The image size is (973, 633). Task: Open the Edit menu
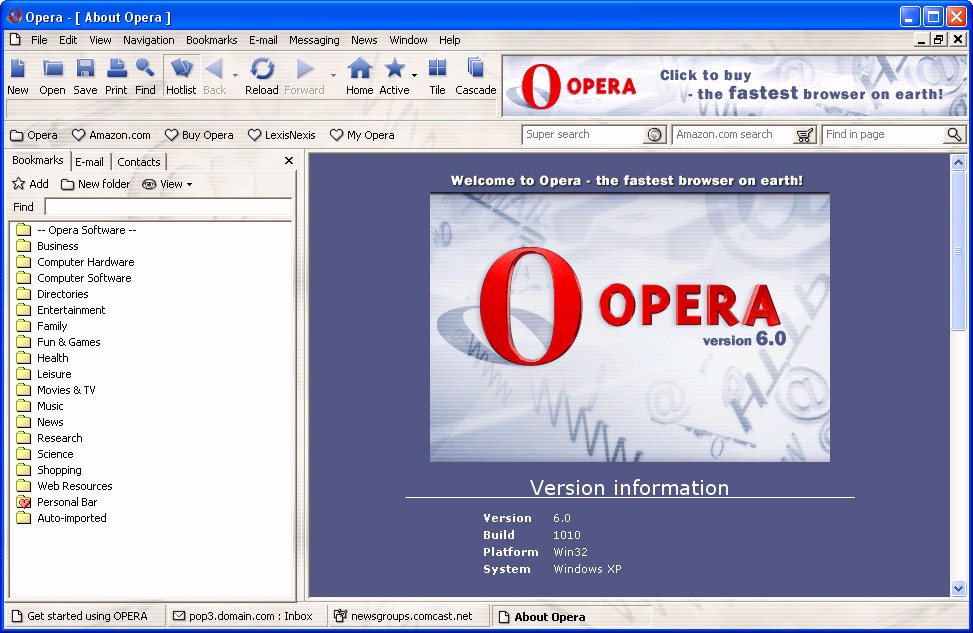(x=68, y=40)
